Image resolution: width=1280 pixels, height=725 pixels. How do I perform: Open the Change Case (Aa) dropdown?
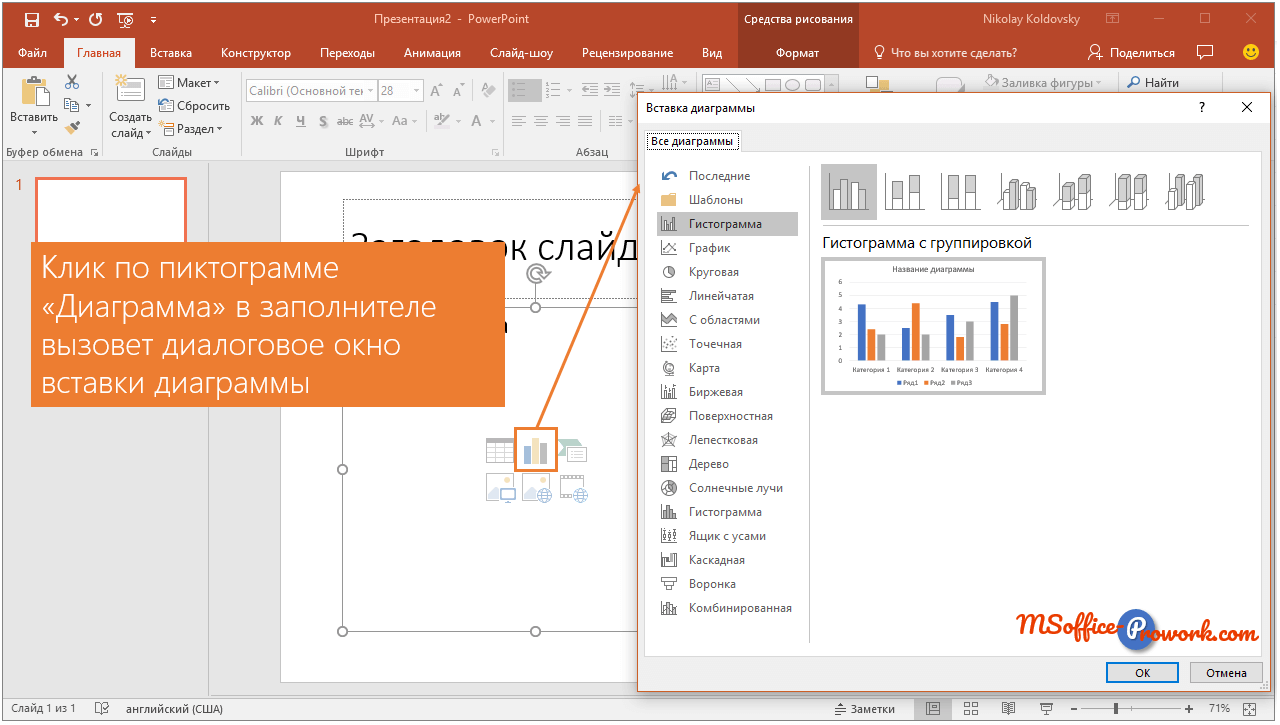[x=405, y=121]
